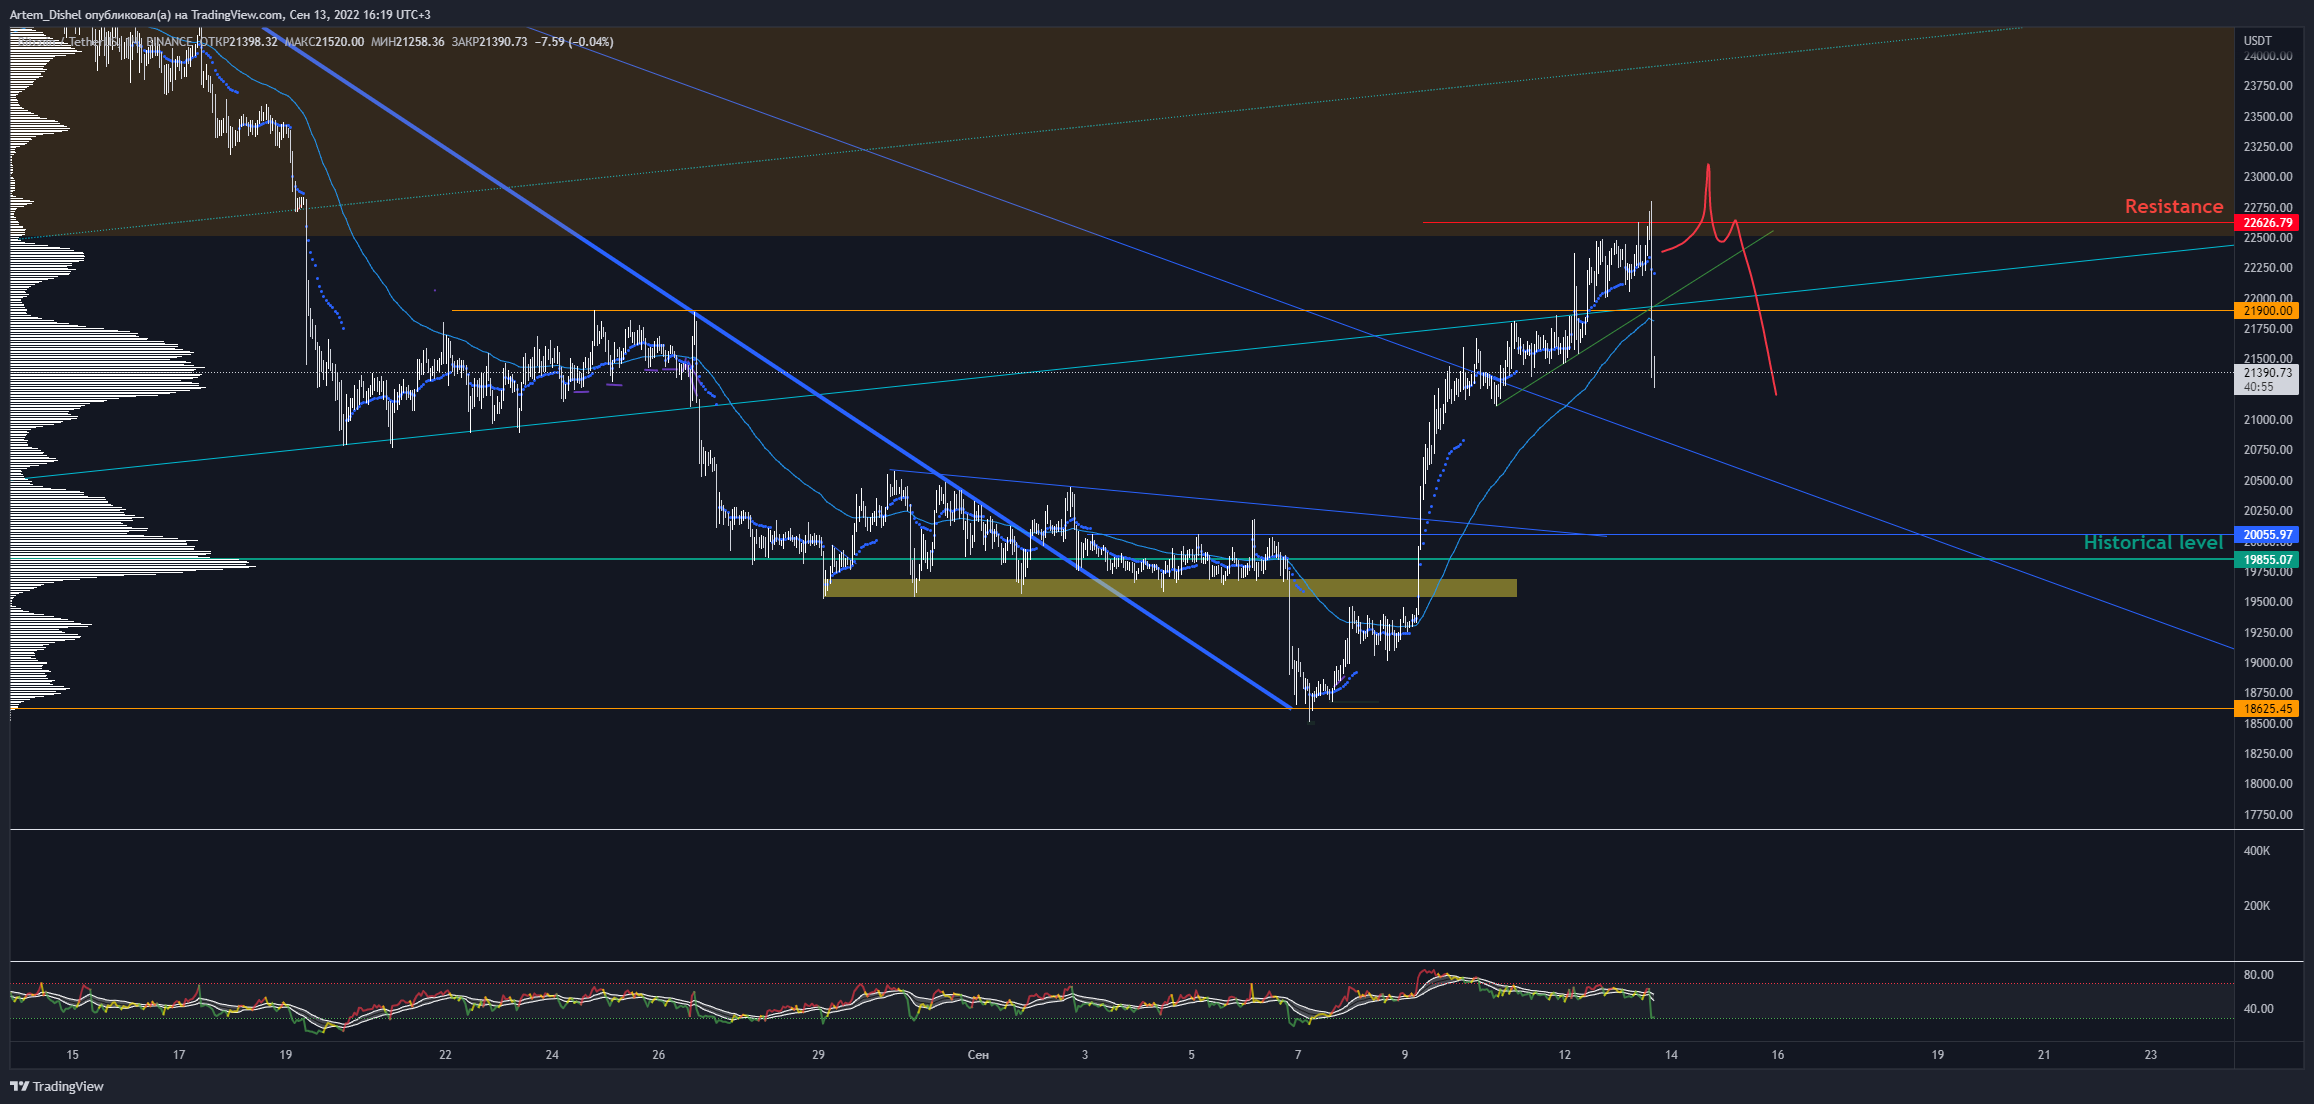Viewport: 2314px width, 1104px height.
Task: Click the 18000.00 price axis tick
Action: click(2268, 784)
